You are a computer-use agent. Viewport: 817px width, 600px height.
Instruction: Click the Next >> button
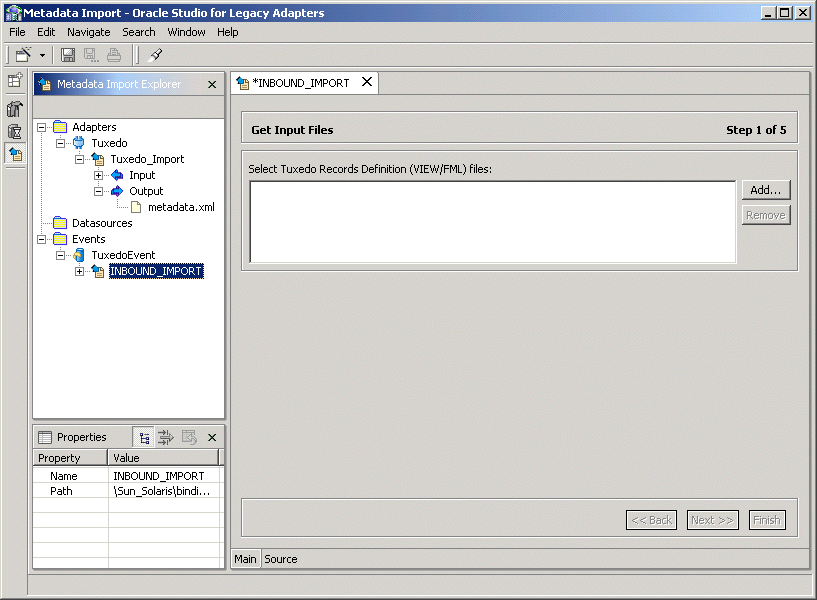coord(712,520)
